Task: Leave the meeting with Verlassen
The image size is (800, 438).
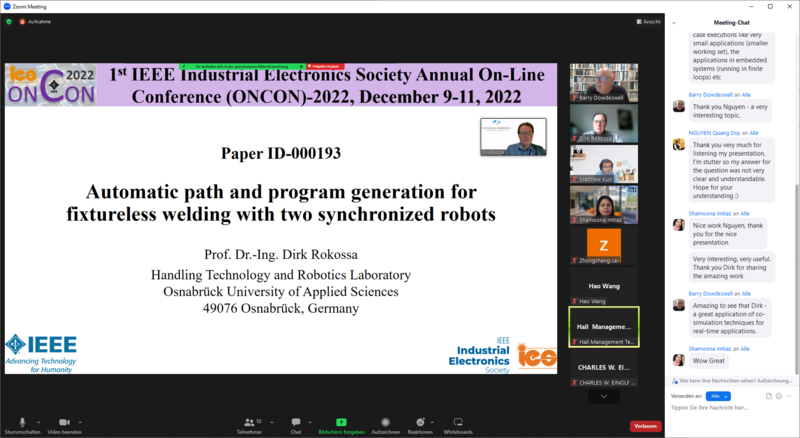Action: click(645, 426)
